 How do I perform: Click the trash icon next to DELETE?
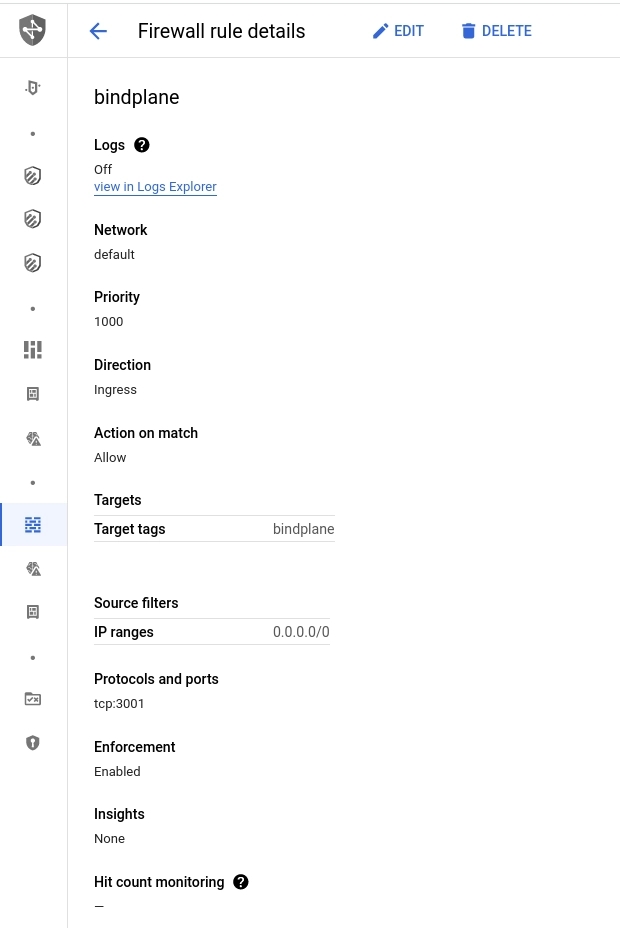(x=468, y=31)
